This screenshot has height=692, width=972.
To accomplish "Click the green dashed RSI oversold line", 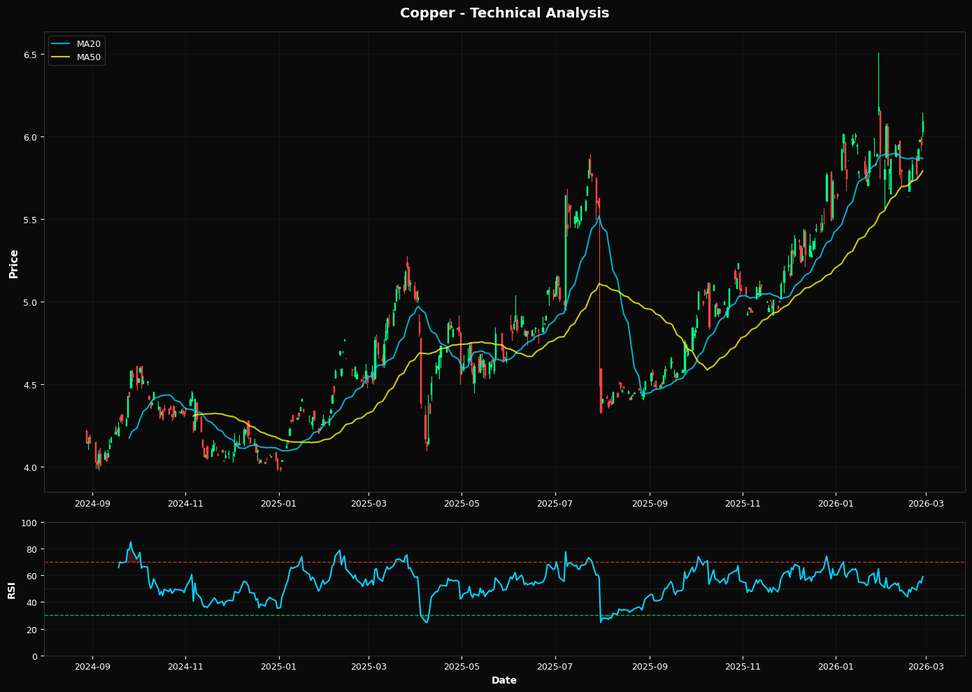I will 504,616.
